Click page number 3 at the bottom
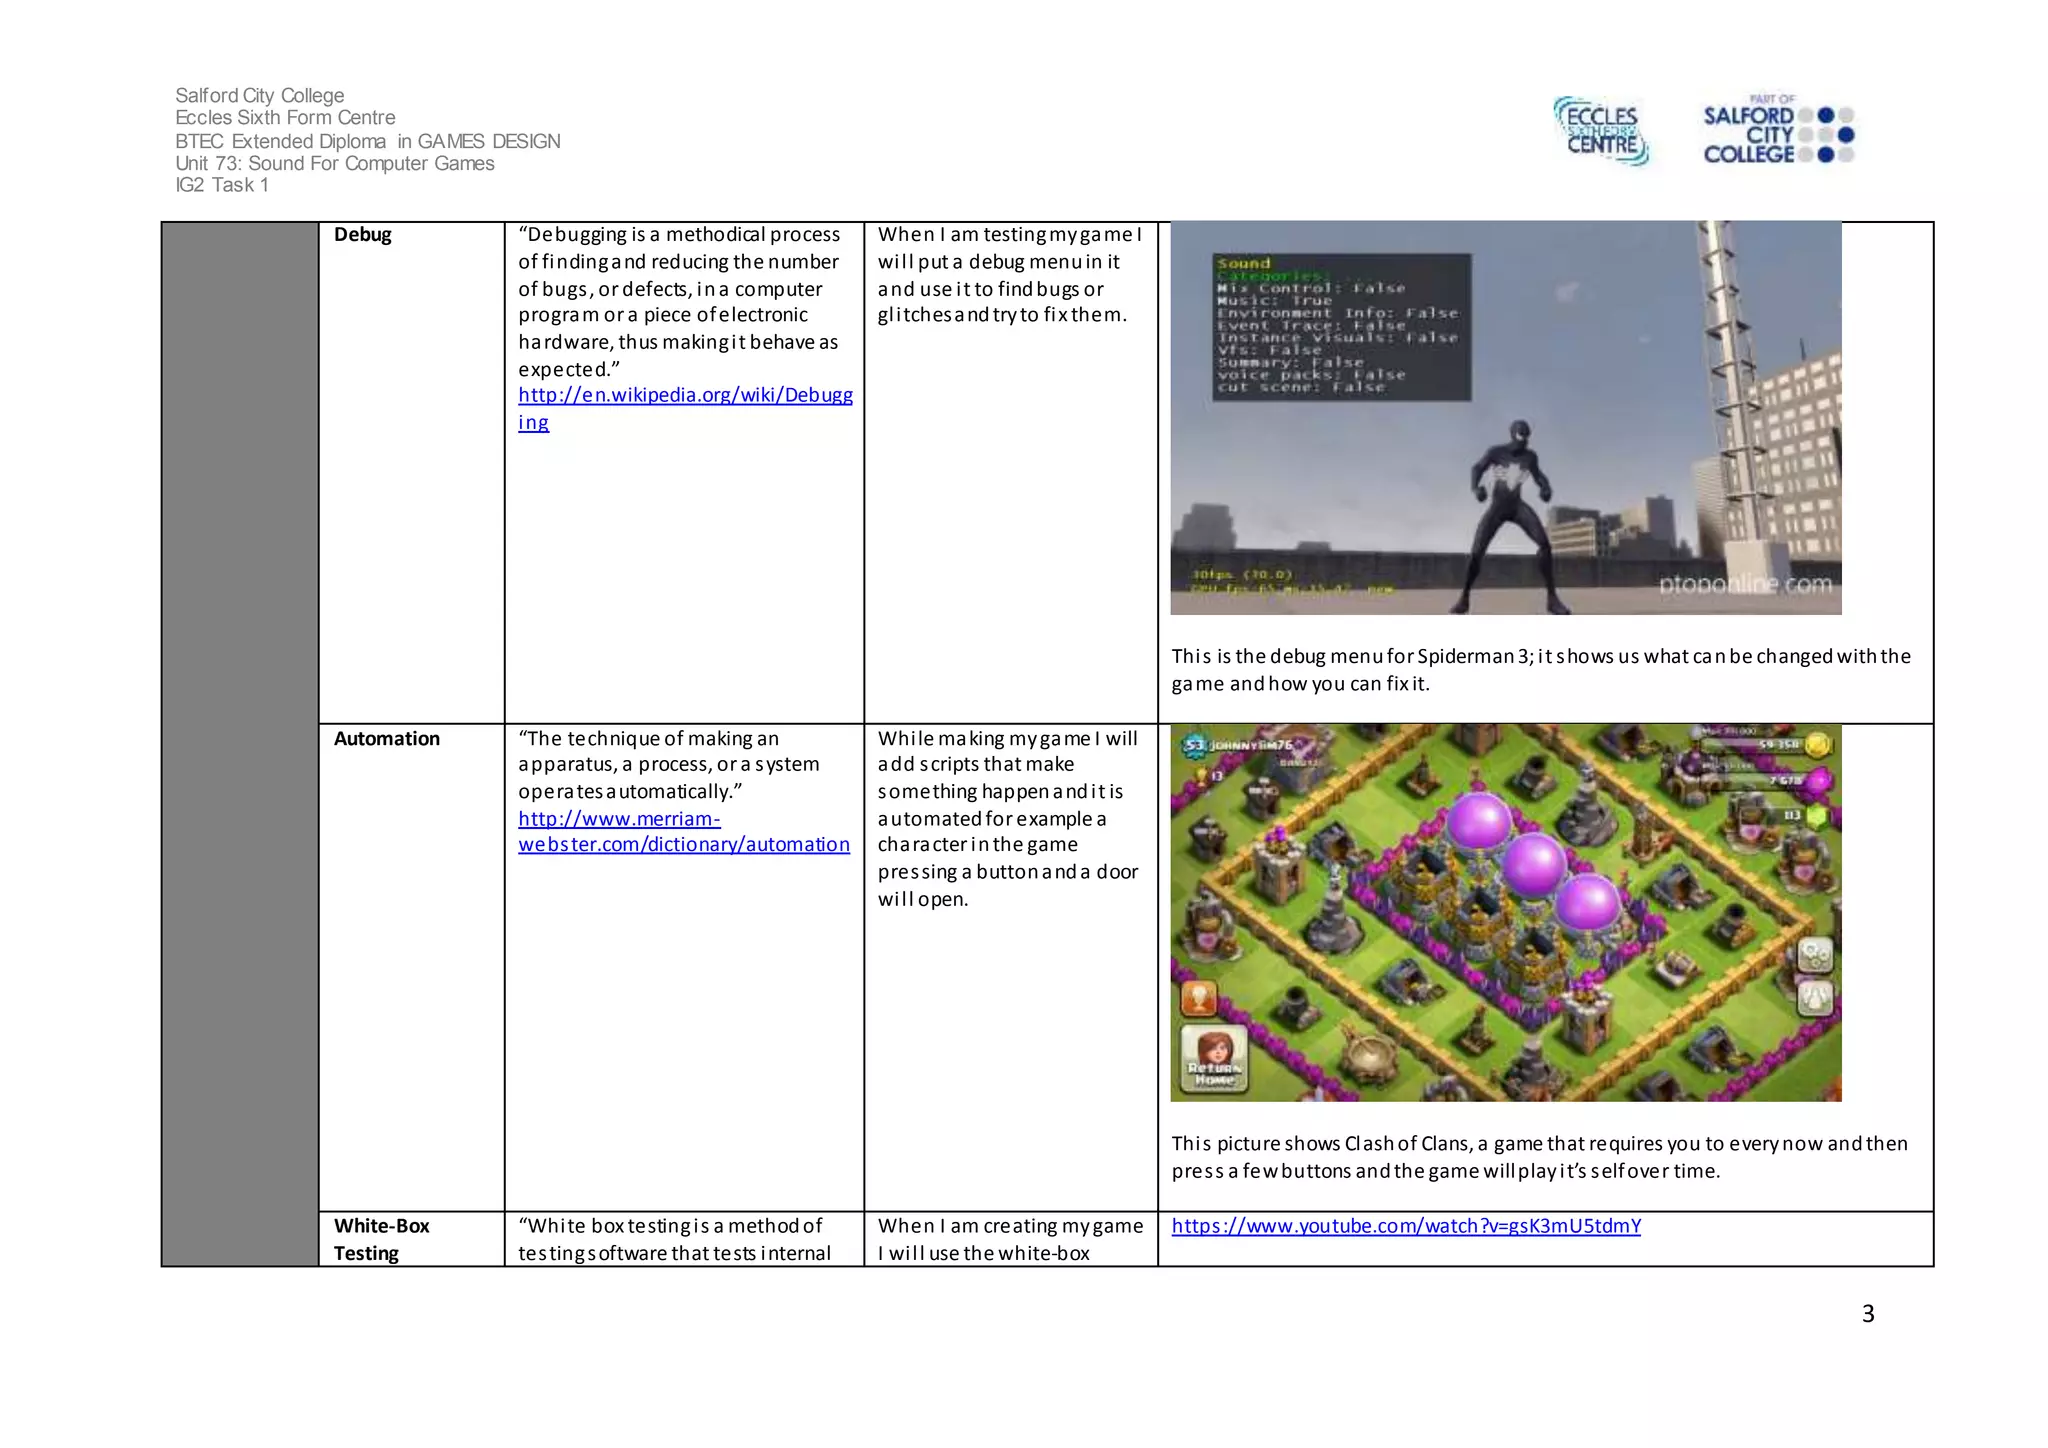Image resolution: width=2048 pixels, height=1448 pixels. tap(1867, 1314)
